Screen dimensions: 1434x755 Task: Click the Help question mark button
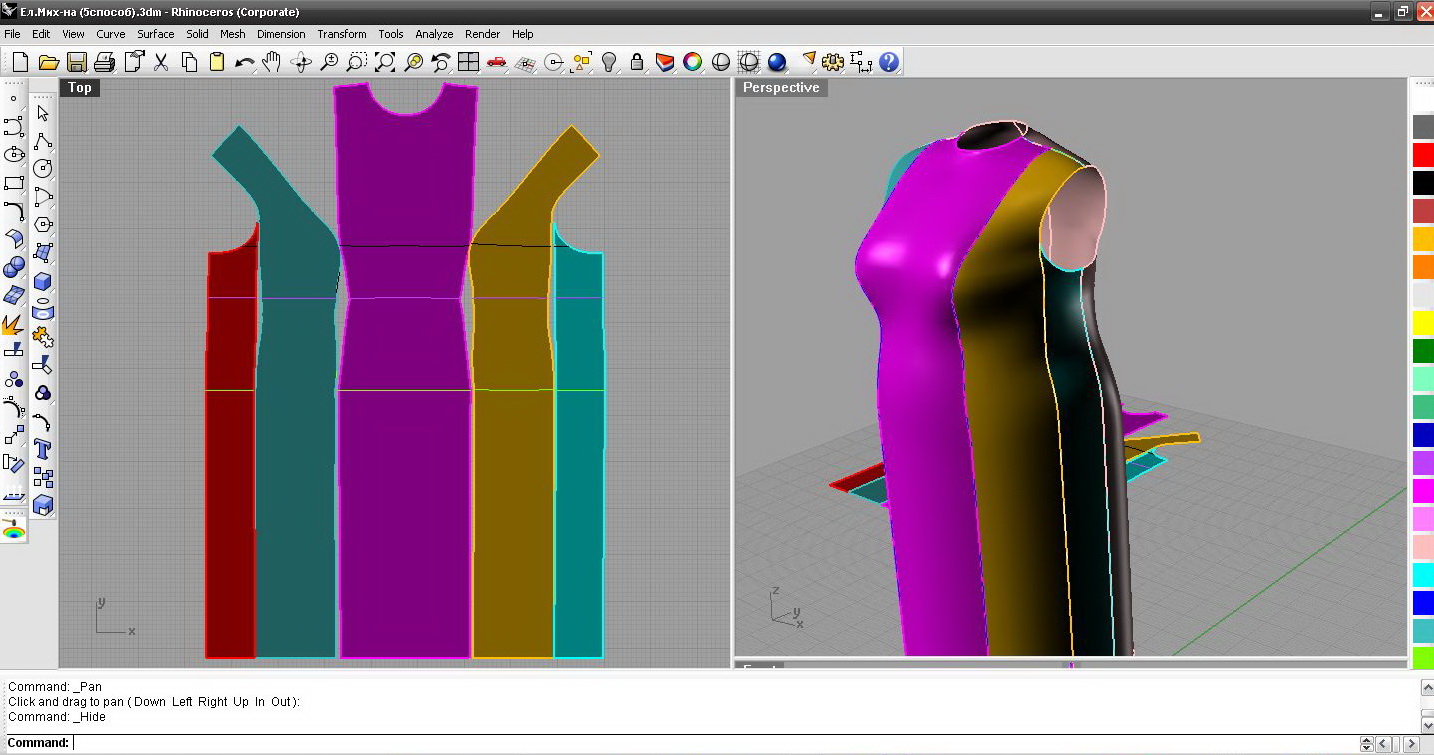[889, 62]
